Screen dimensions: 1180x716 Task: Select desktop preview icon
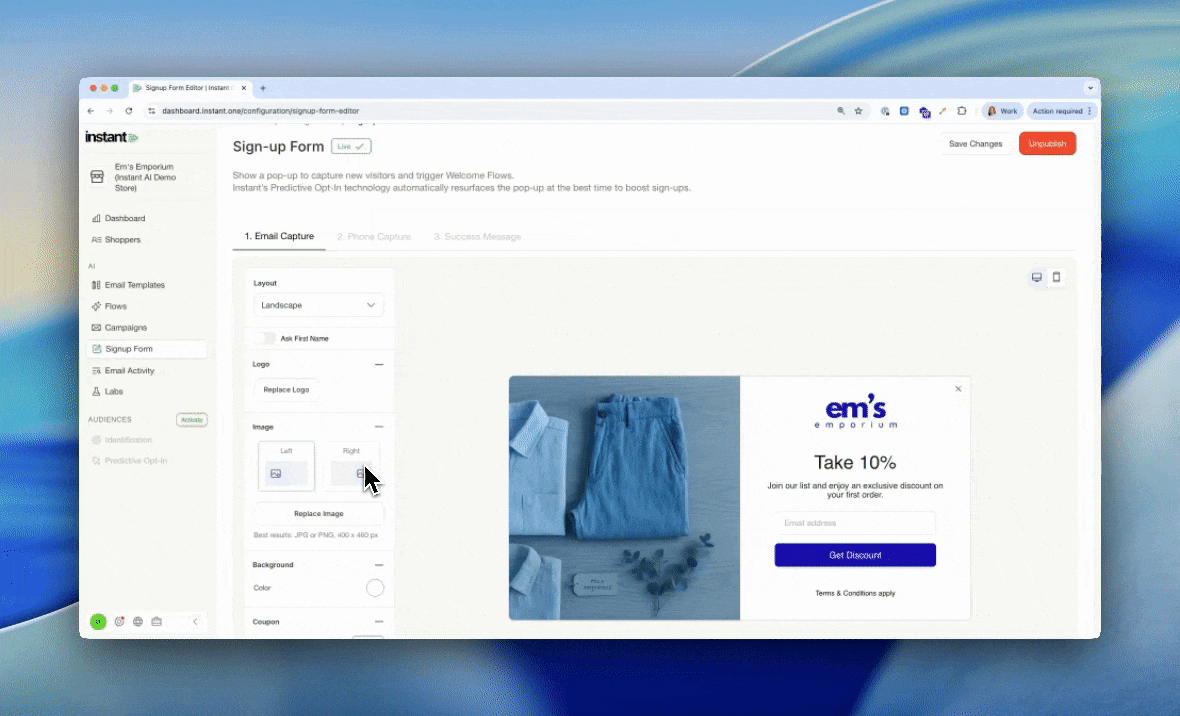1037,277
